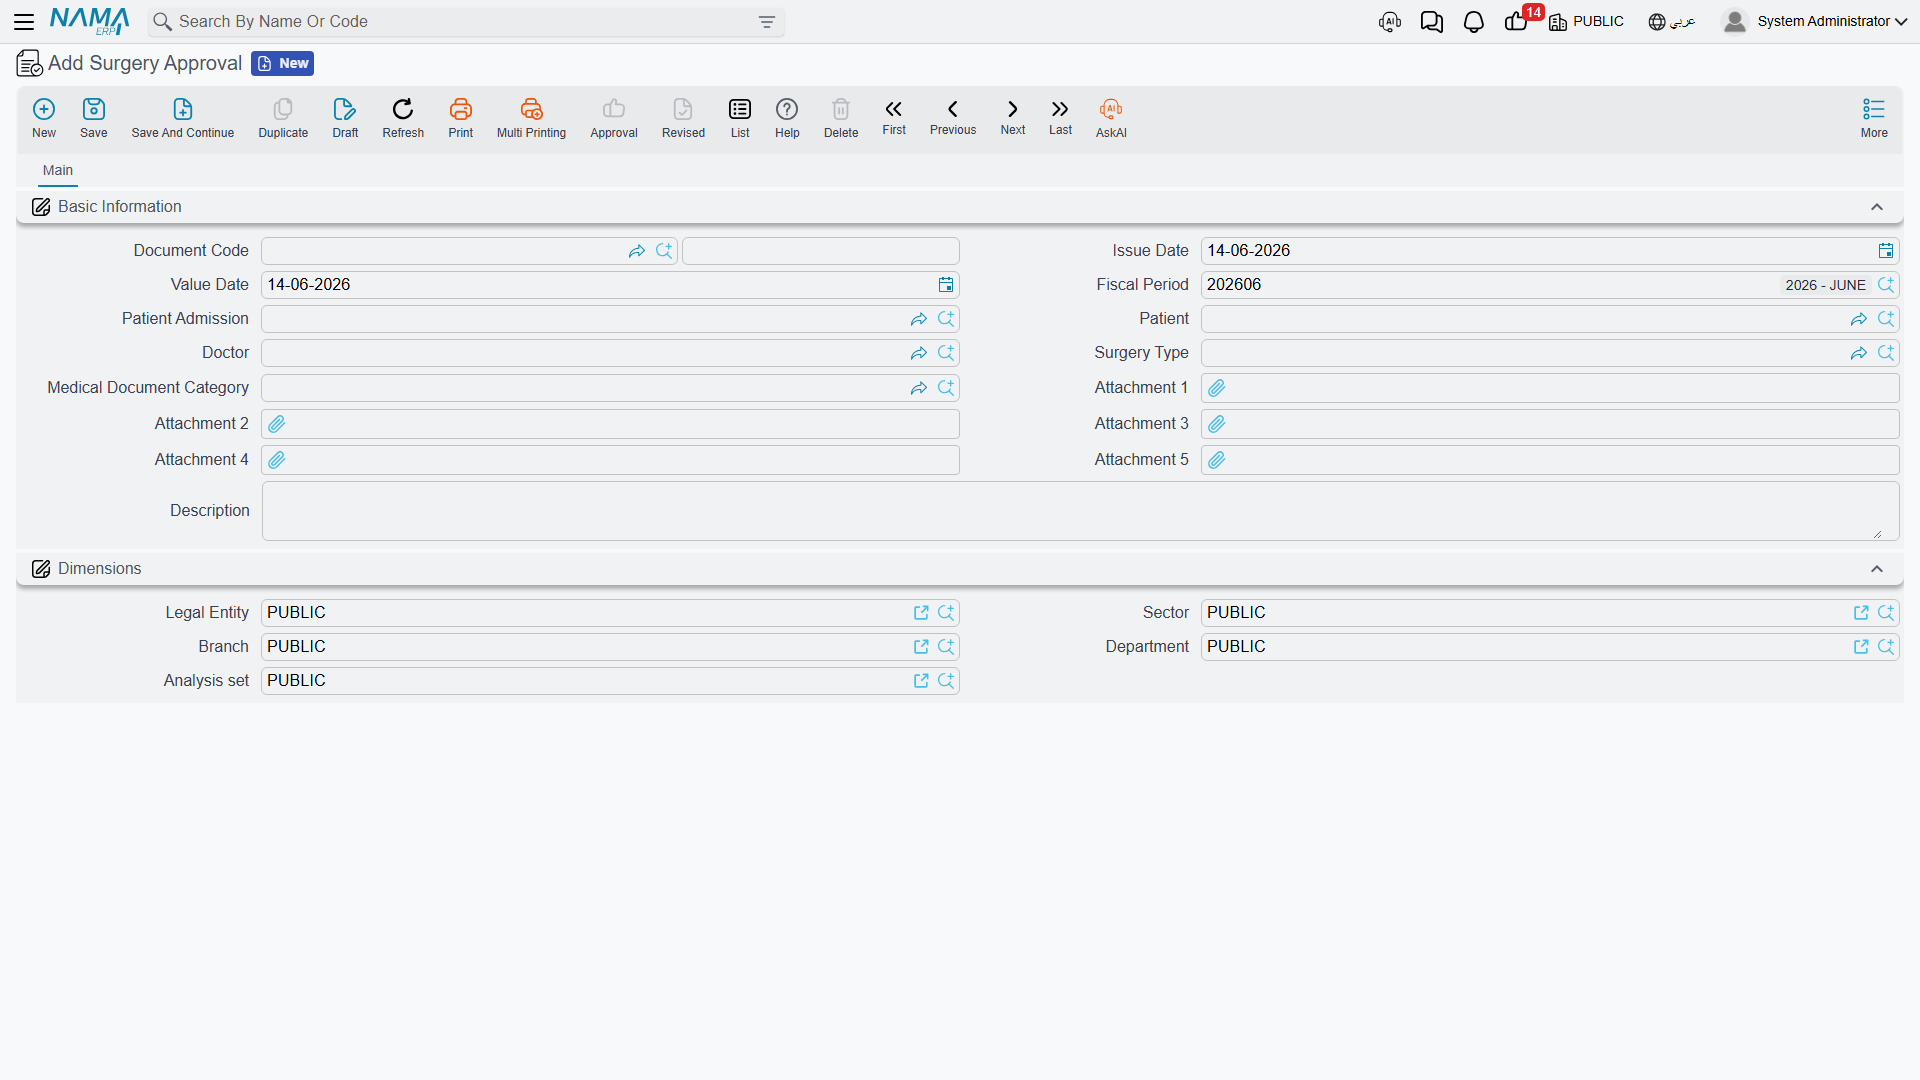
Task: Click the Revised toolbar icon
Action: coord(683,118)
